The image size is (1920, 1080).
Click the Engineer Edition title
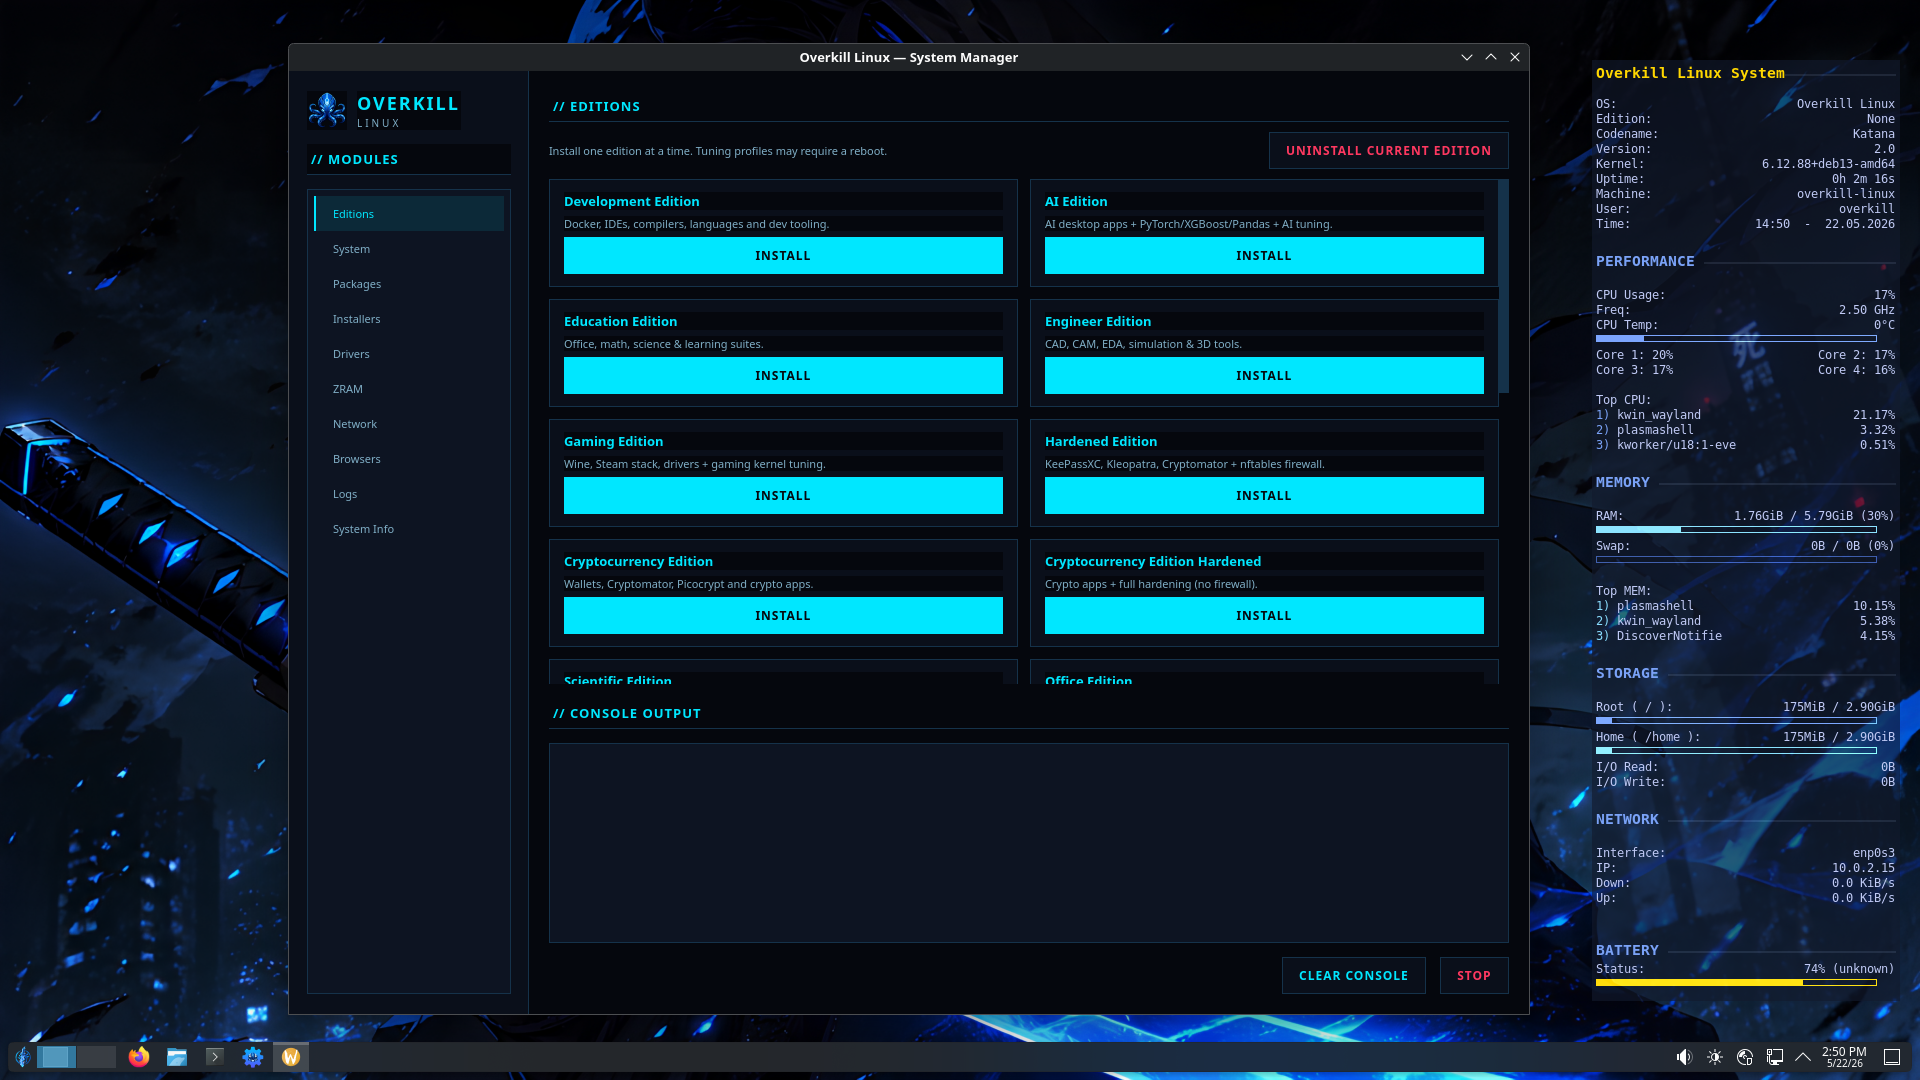pos(1097,321)
